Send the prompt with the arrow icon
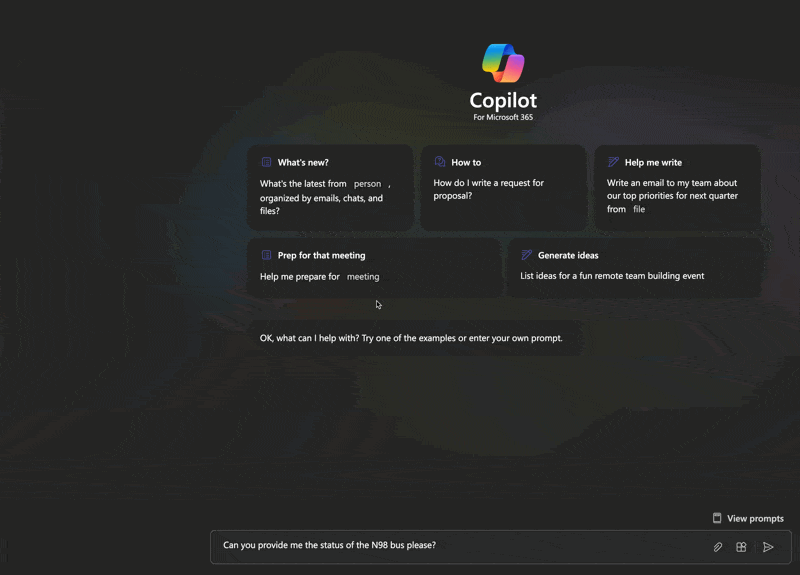 pyautogui.click(x=768, y=547)
